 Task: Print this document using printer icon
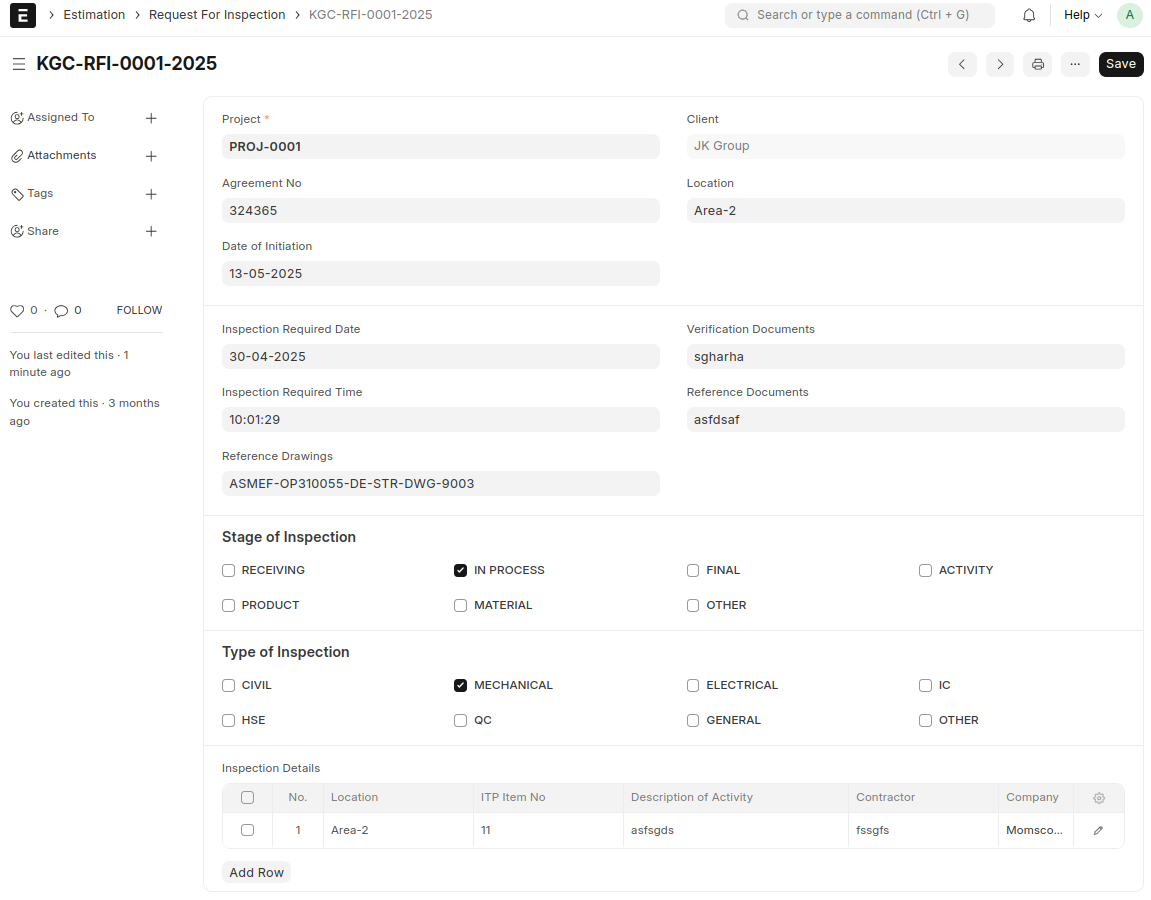coord(1037,64)
